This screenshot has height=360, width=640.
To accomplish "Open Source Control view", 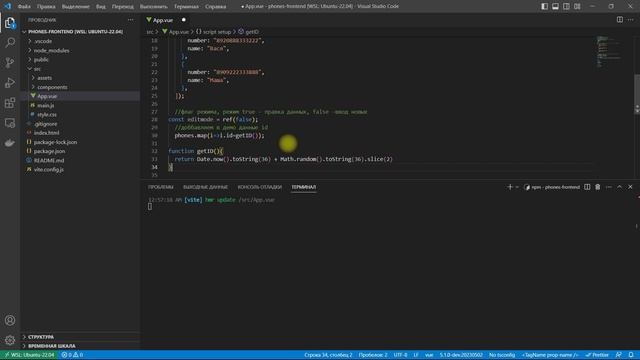I will pyautogui.click(x=10, y=62).
